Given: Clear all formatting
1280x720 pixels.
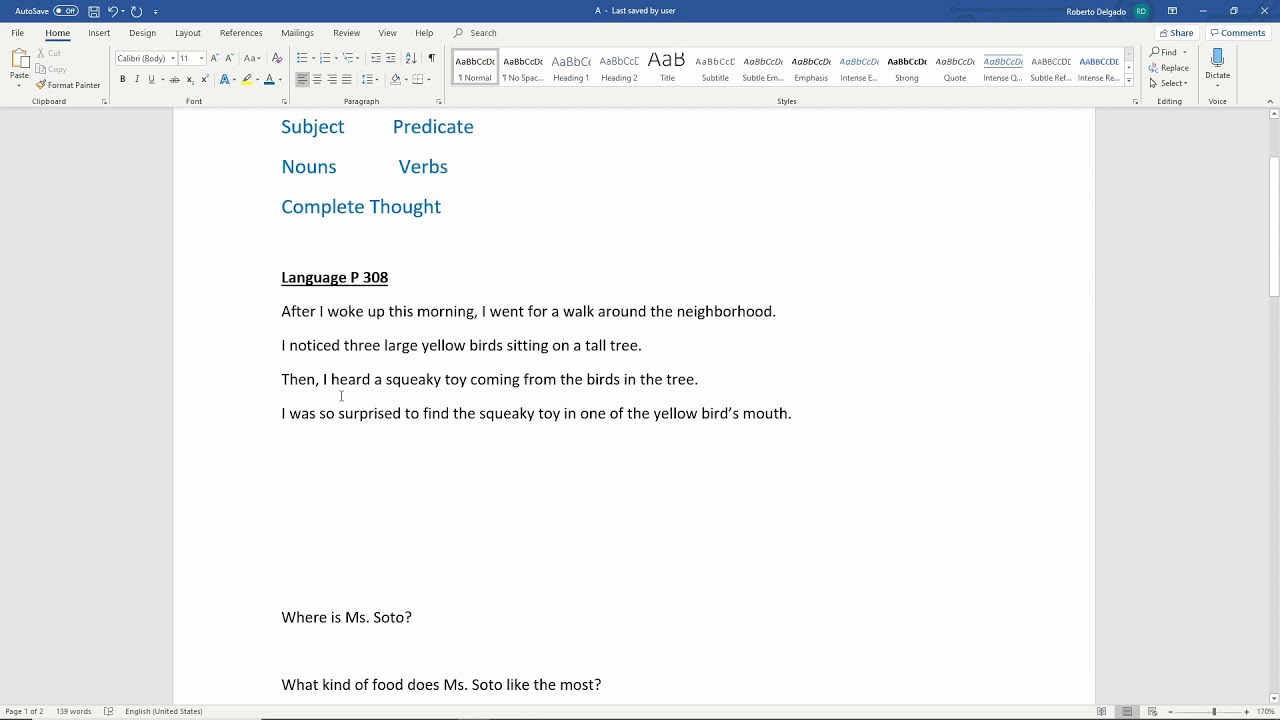Looking at the screenshot, I should pyautogui.click(x=277, y=58).
